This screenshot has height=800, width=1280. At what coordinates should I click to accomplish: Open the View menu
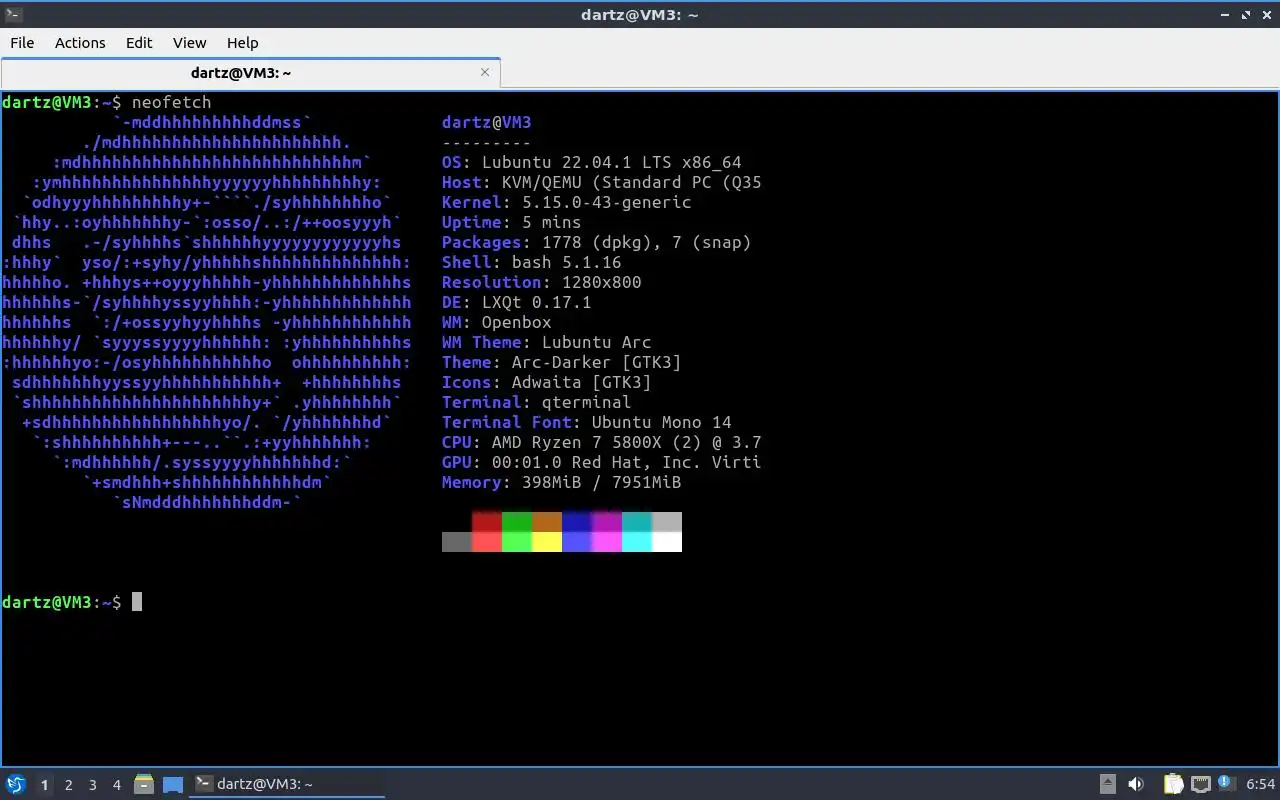[189, 43]
